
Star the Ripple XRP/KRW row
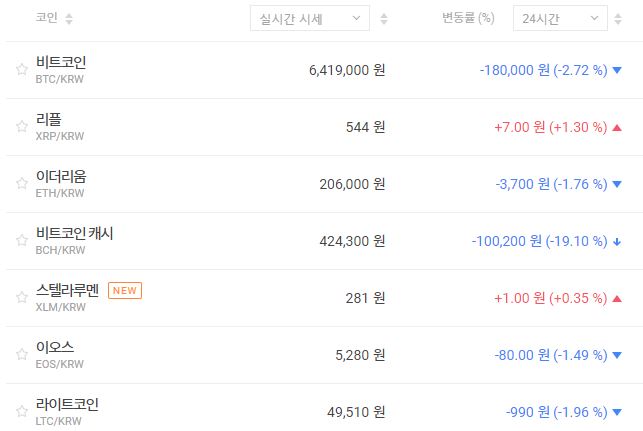point(21,127)
